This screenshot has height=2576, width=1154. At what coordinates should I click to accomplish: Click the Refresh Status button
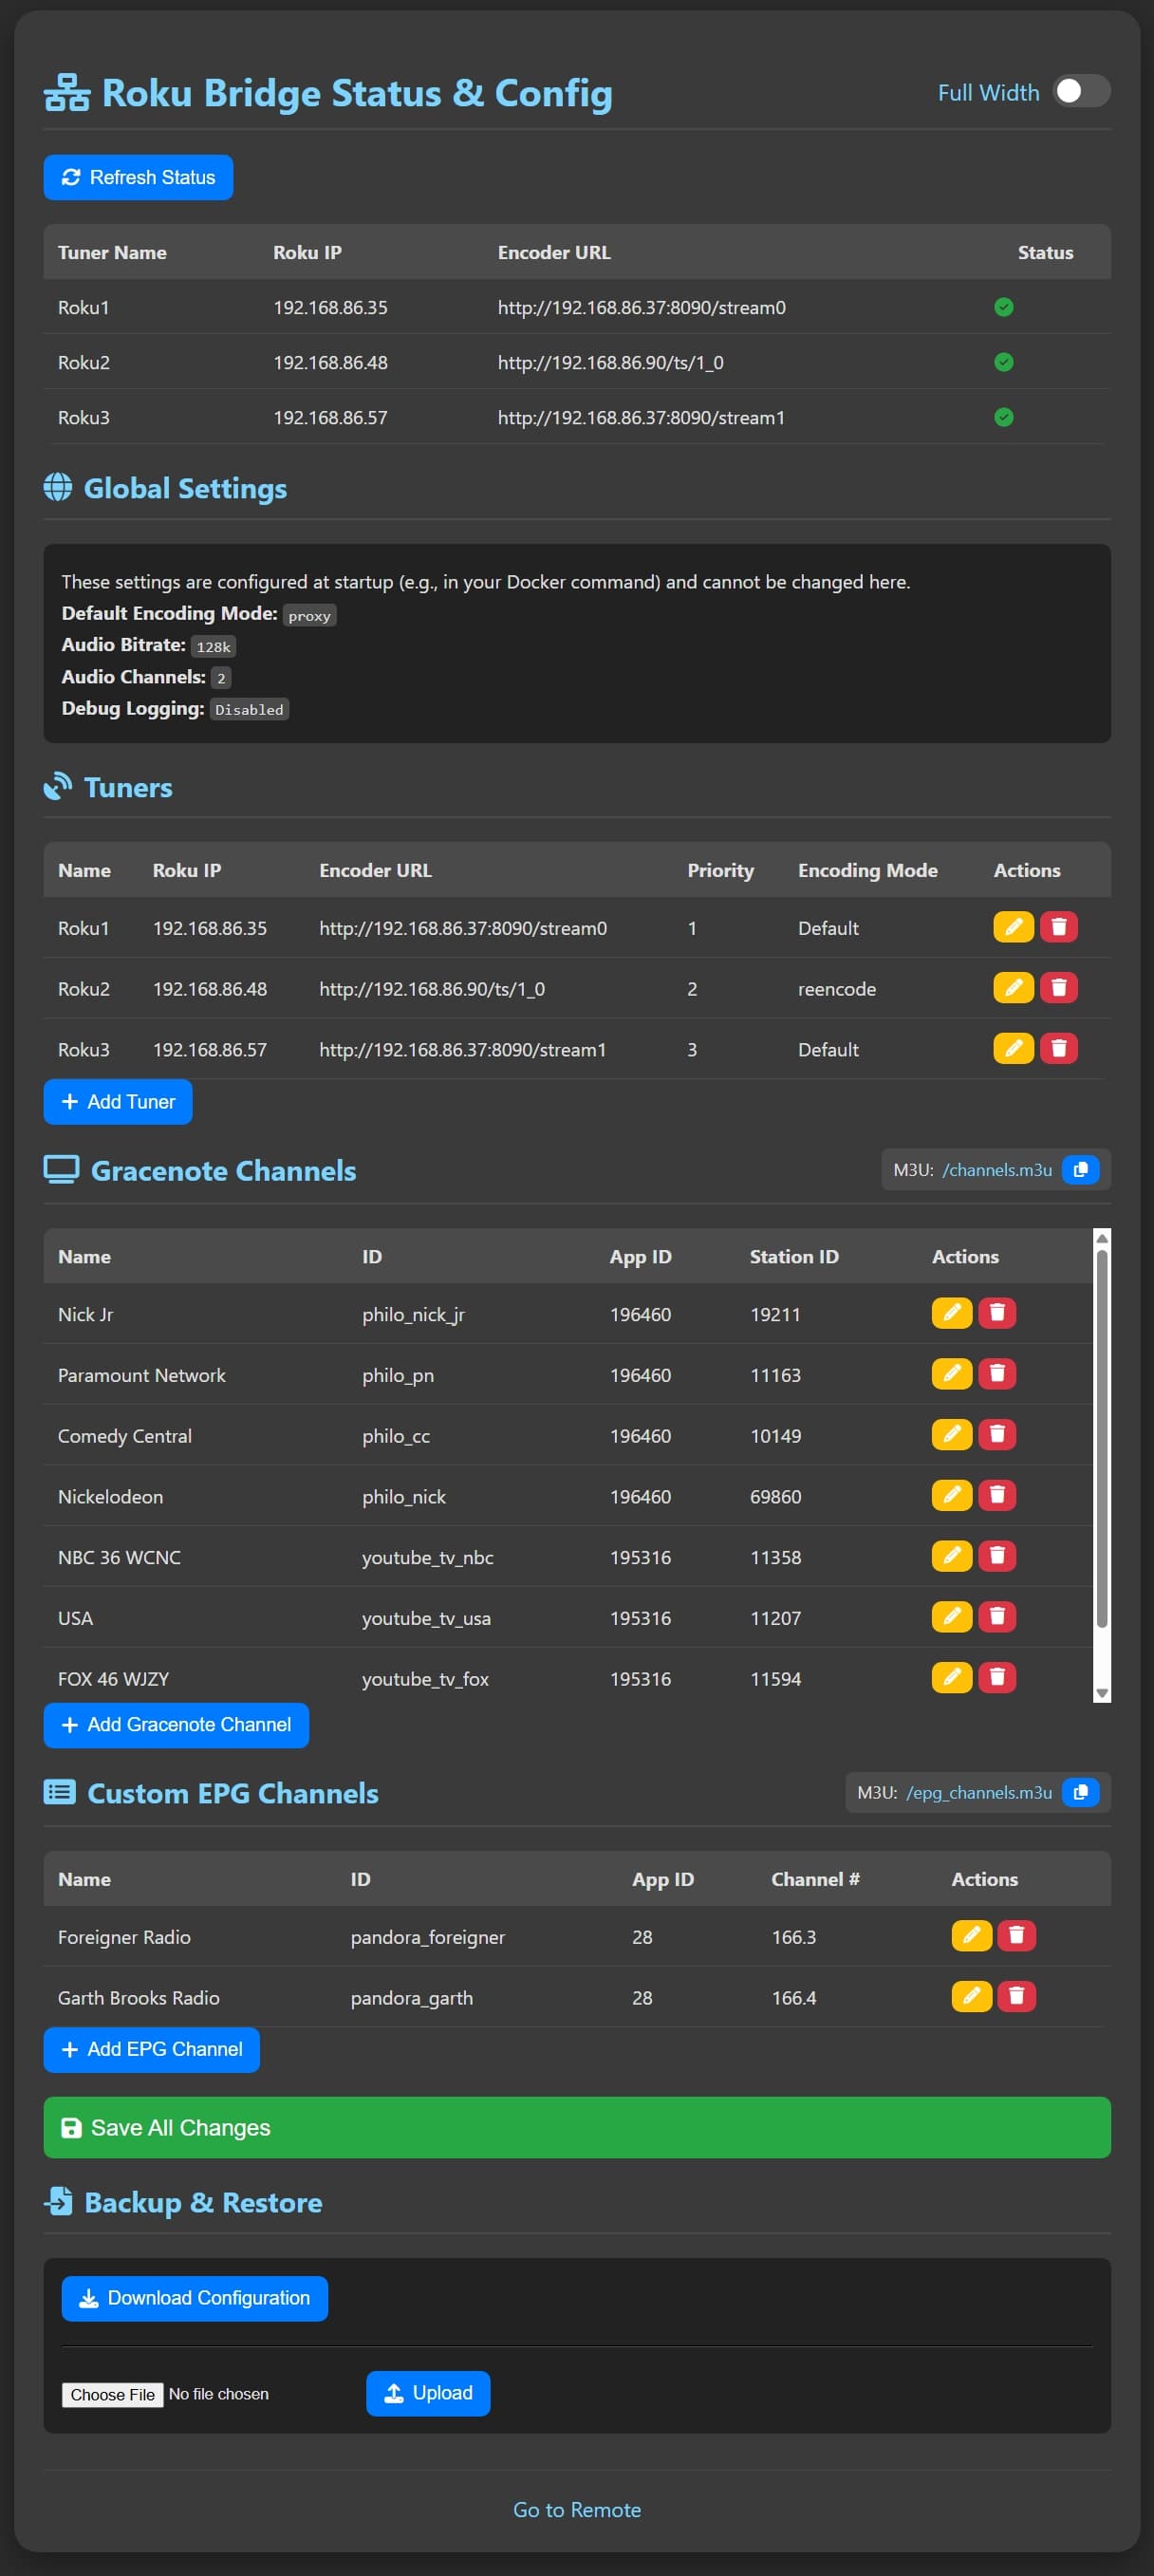(138, 177)
